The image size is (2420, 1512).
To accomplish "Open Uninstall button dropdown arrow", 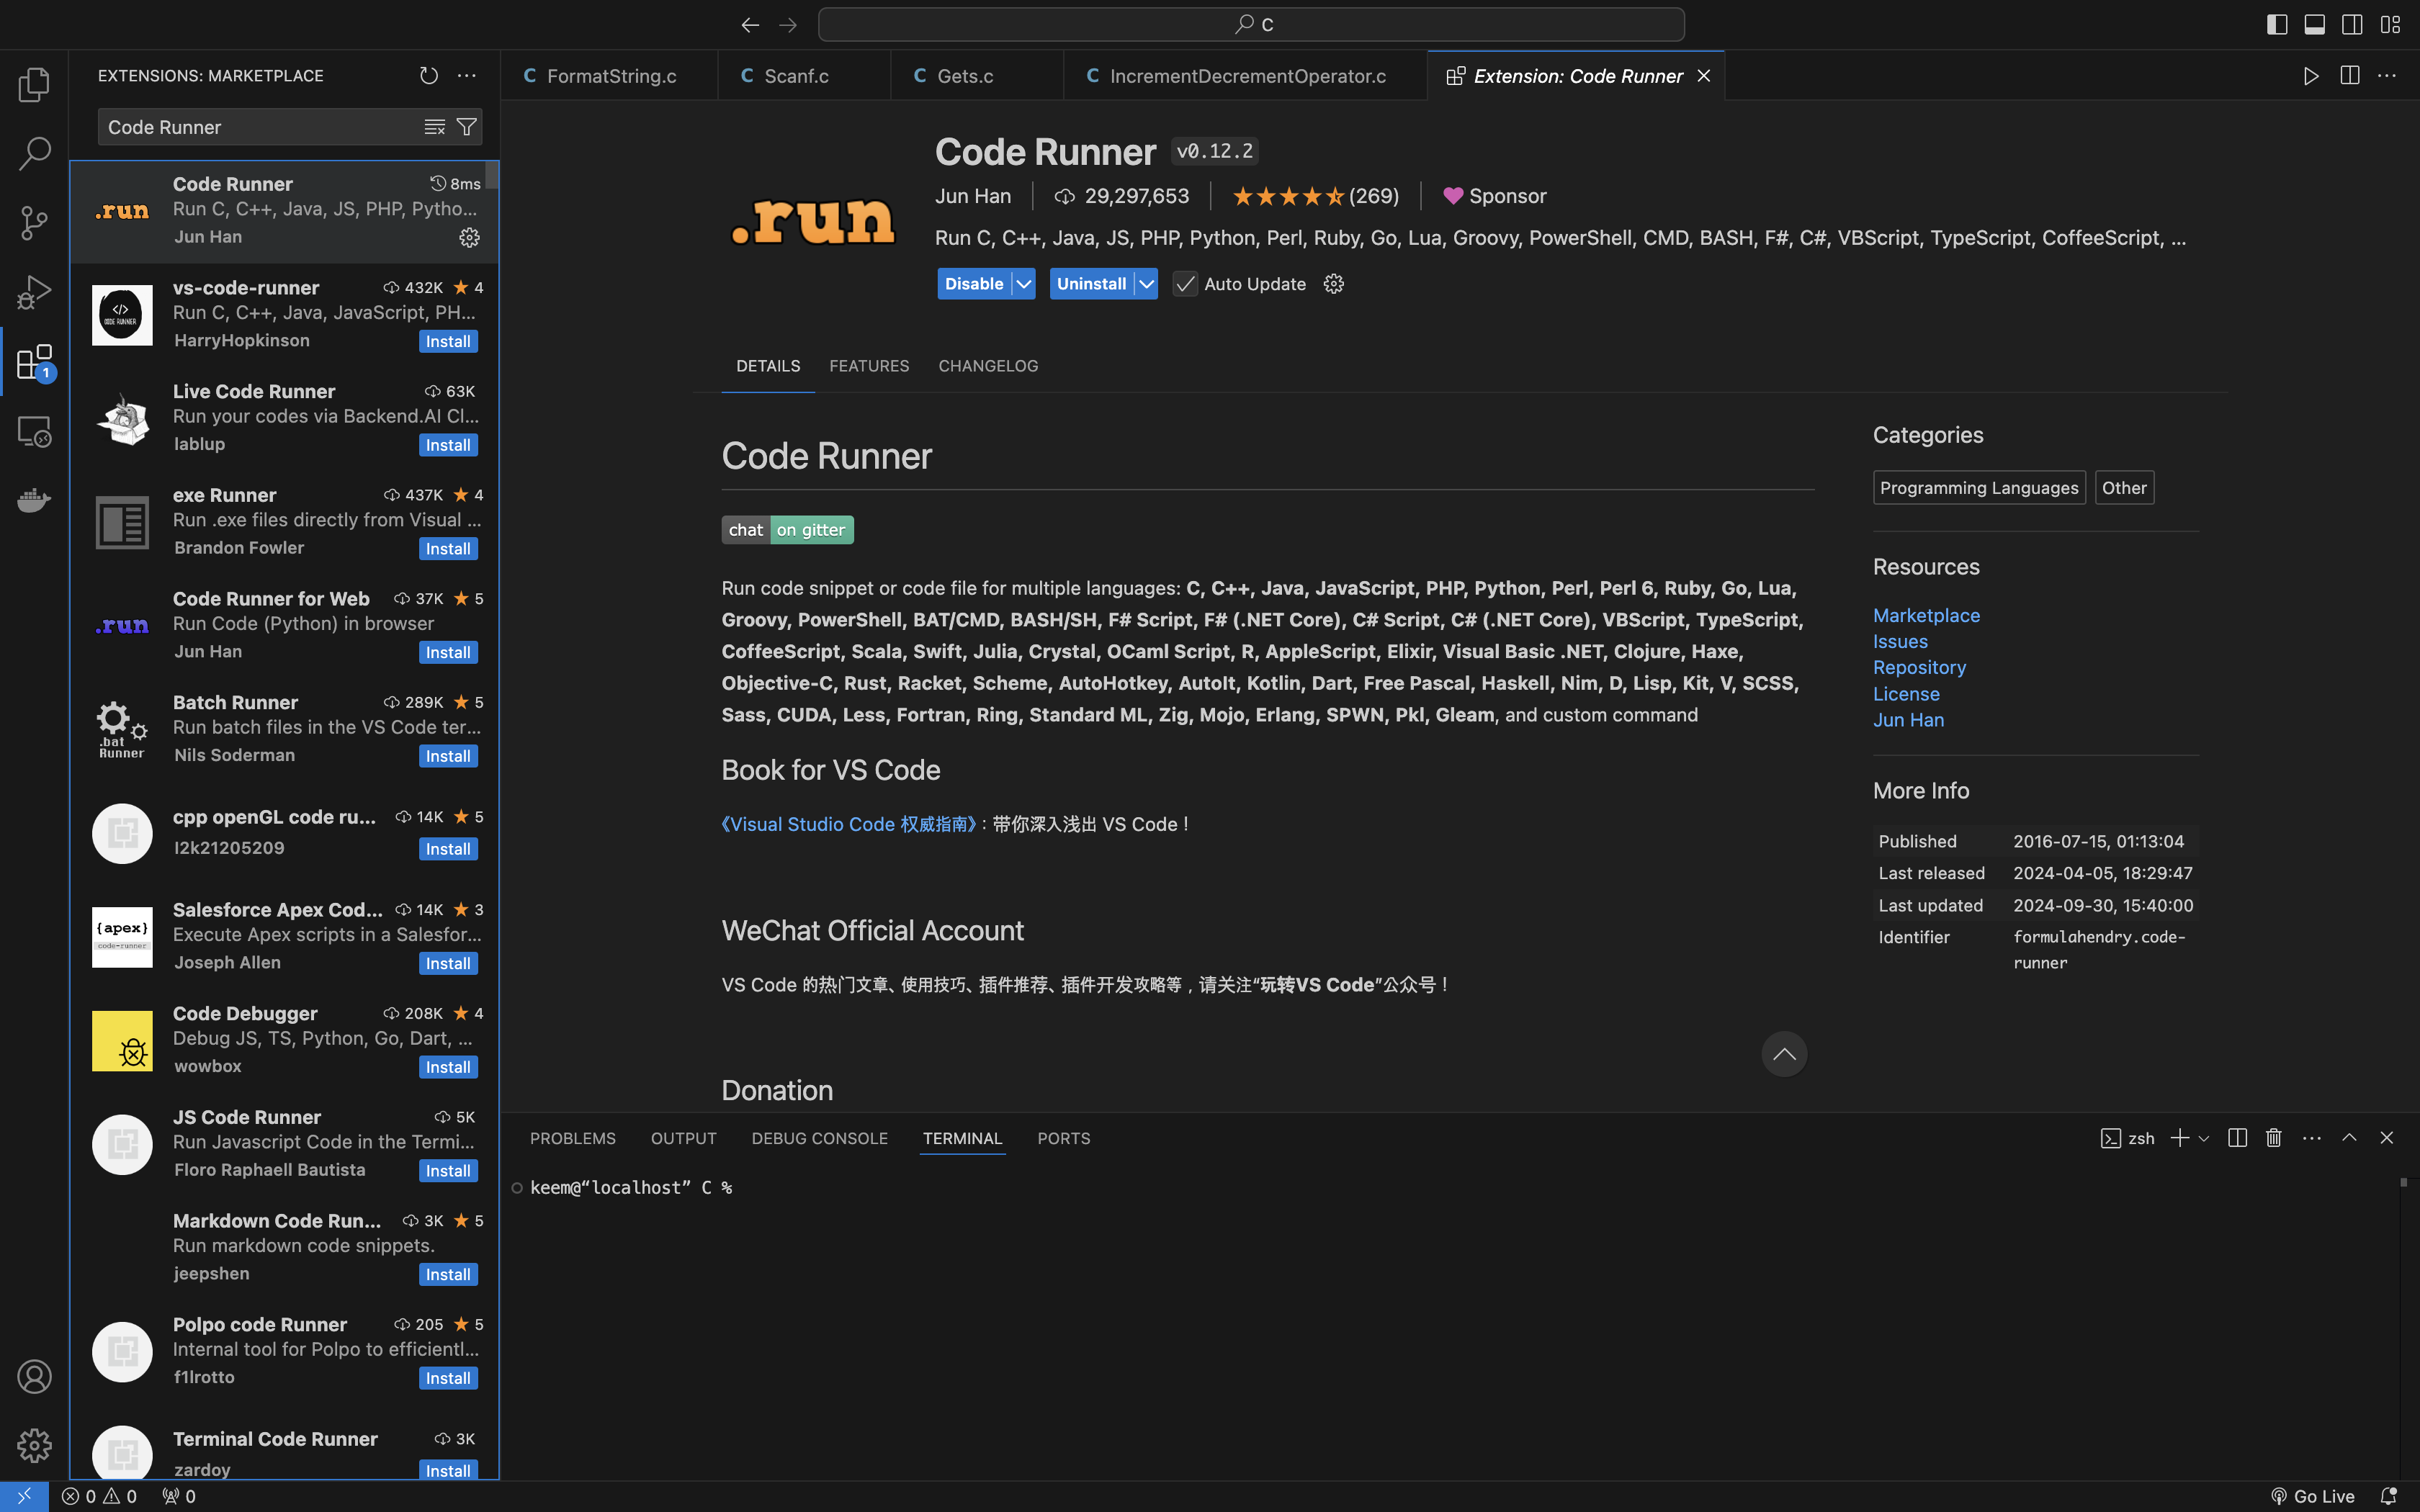I will [x=1147, y=284].
